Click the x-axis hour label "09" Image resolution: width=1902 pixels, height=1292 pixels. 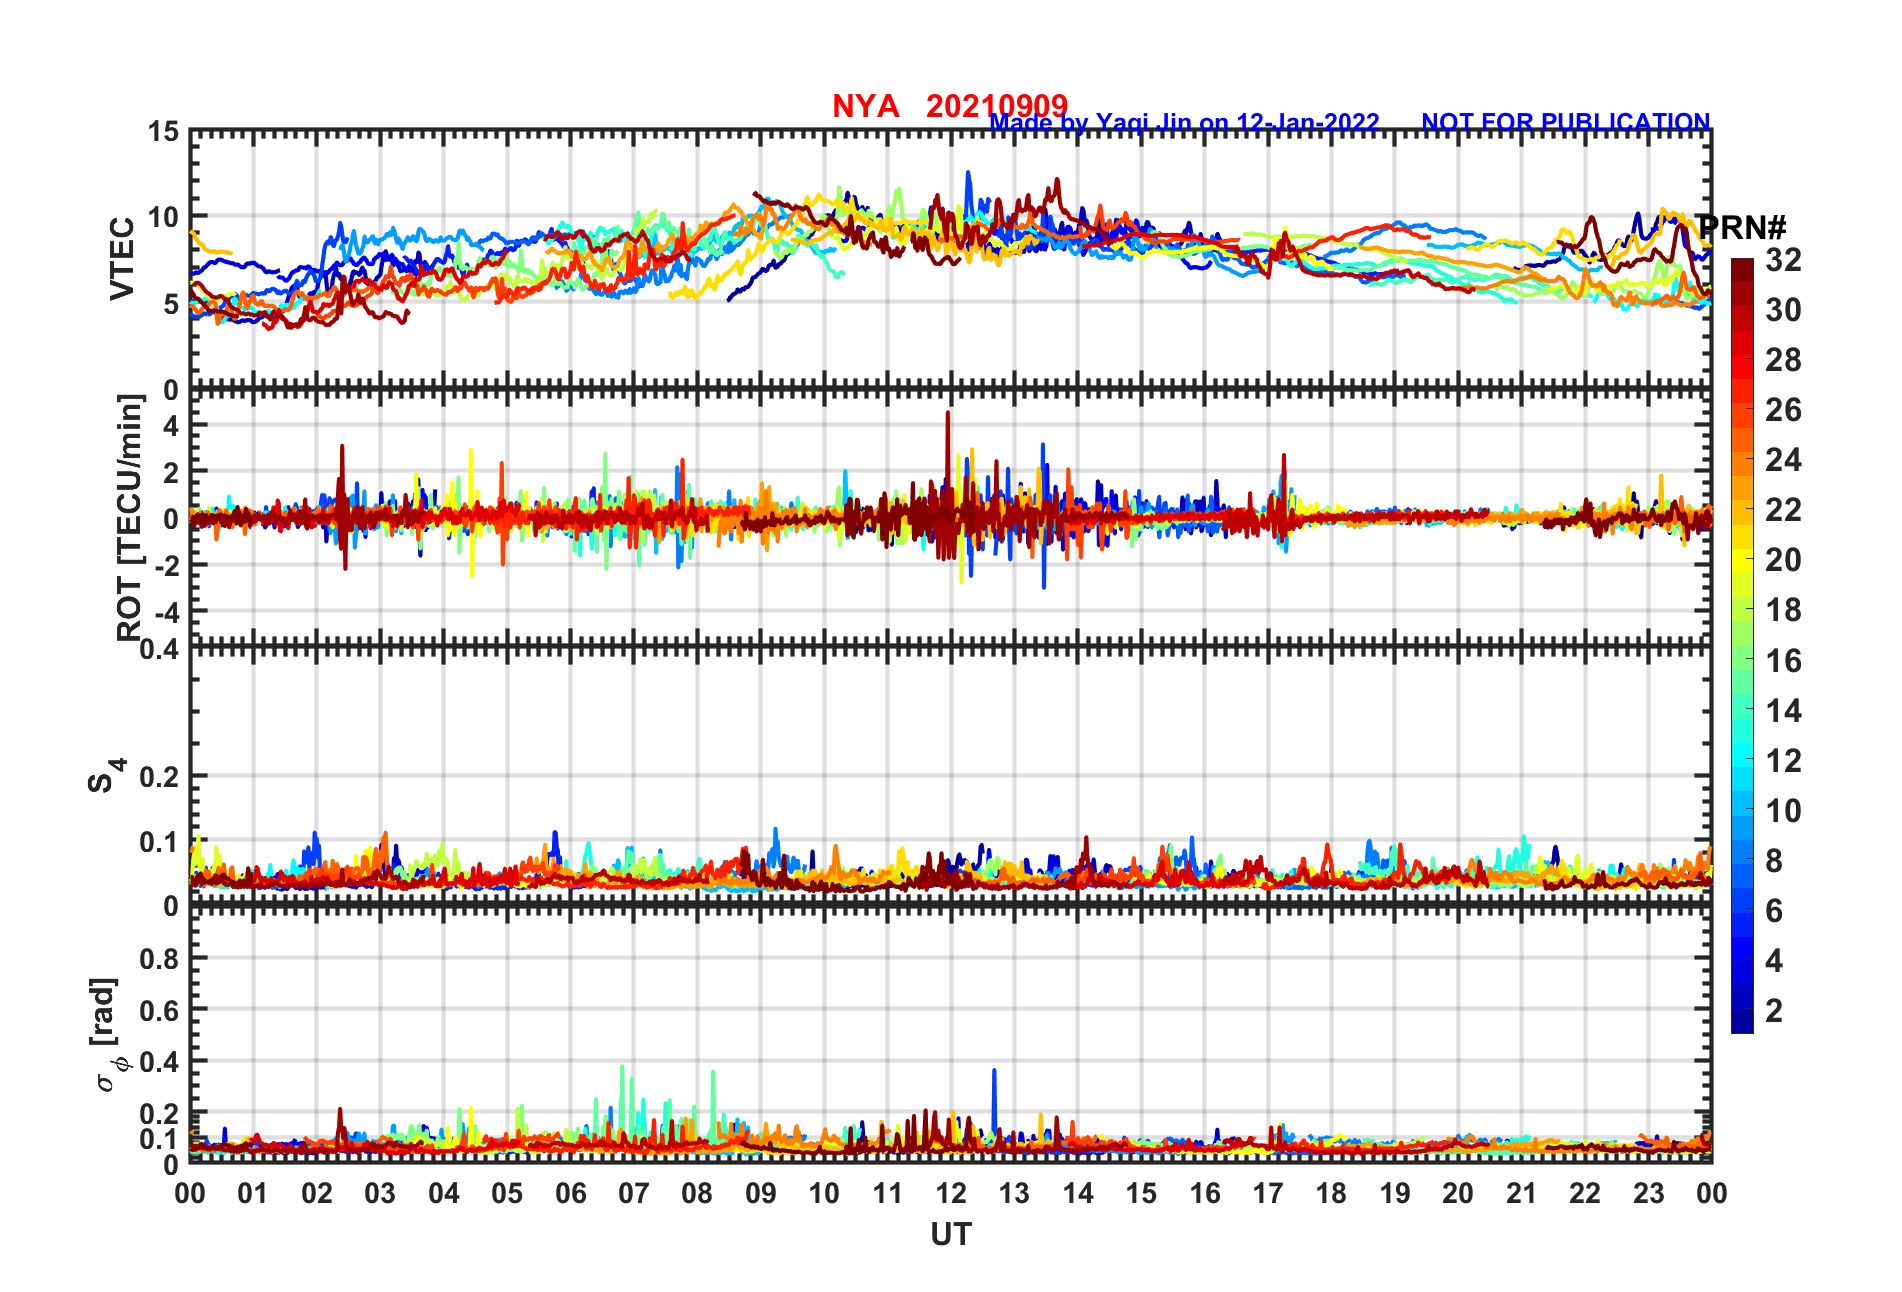tap(761, 1193)
